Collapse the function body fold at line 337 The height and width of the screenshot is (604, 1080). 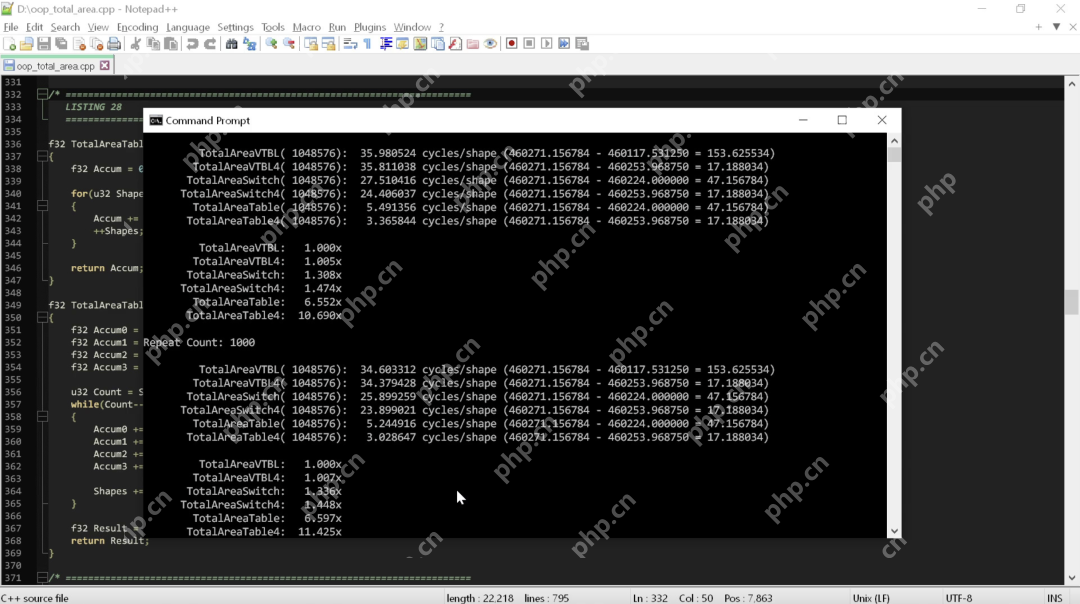point(42,156)
